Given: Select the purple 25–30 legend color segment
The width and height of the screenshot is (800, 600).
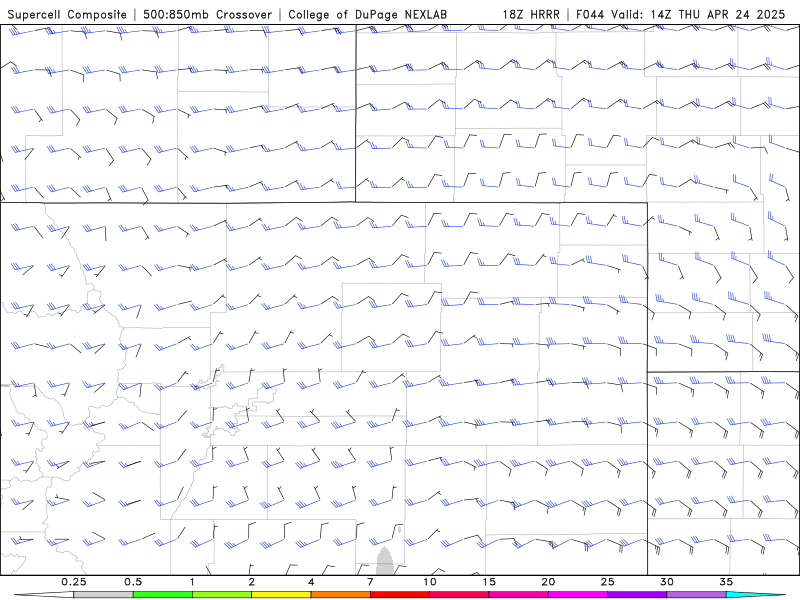Looking at the screenshot, I should click(x=637, y=595).
